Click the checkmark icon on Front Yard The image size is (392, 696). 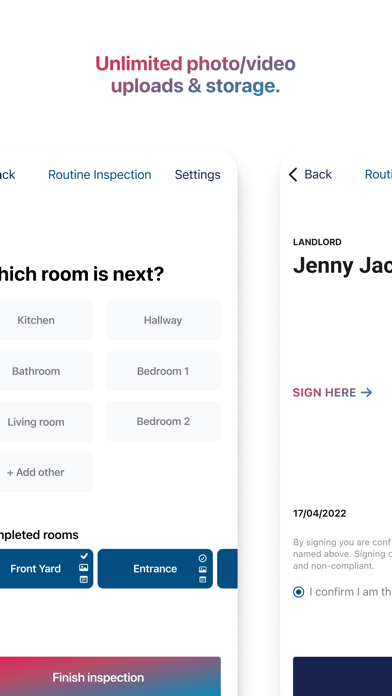(x=84, y=556)
